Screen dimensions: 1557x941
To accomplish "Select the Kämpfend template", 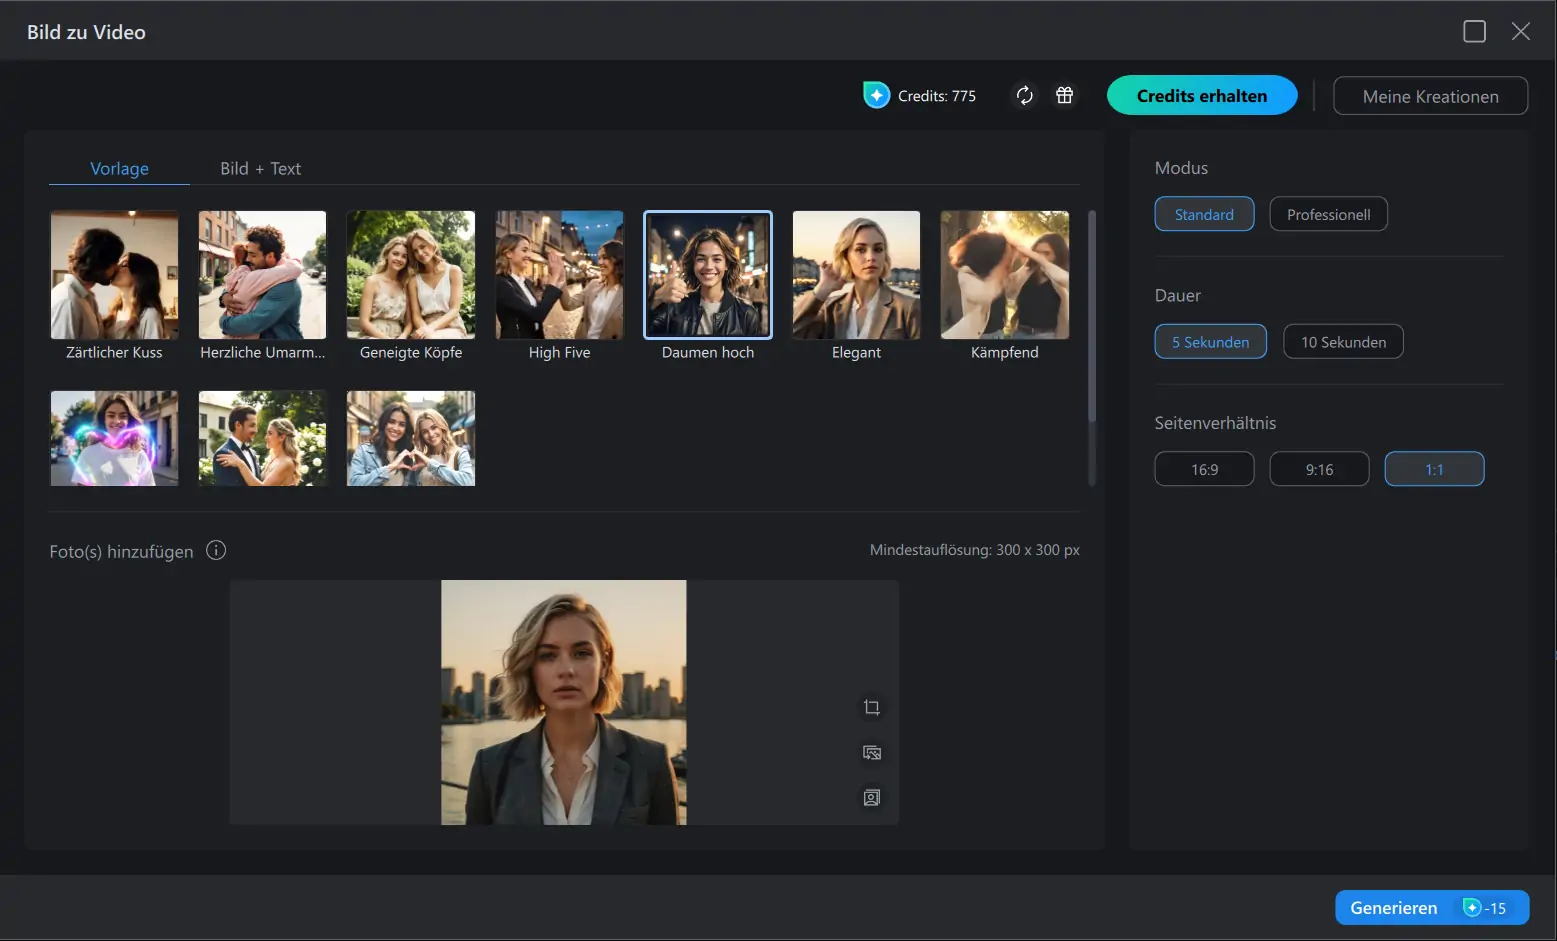I will (1005, 275).
